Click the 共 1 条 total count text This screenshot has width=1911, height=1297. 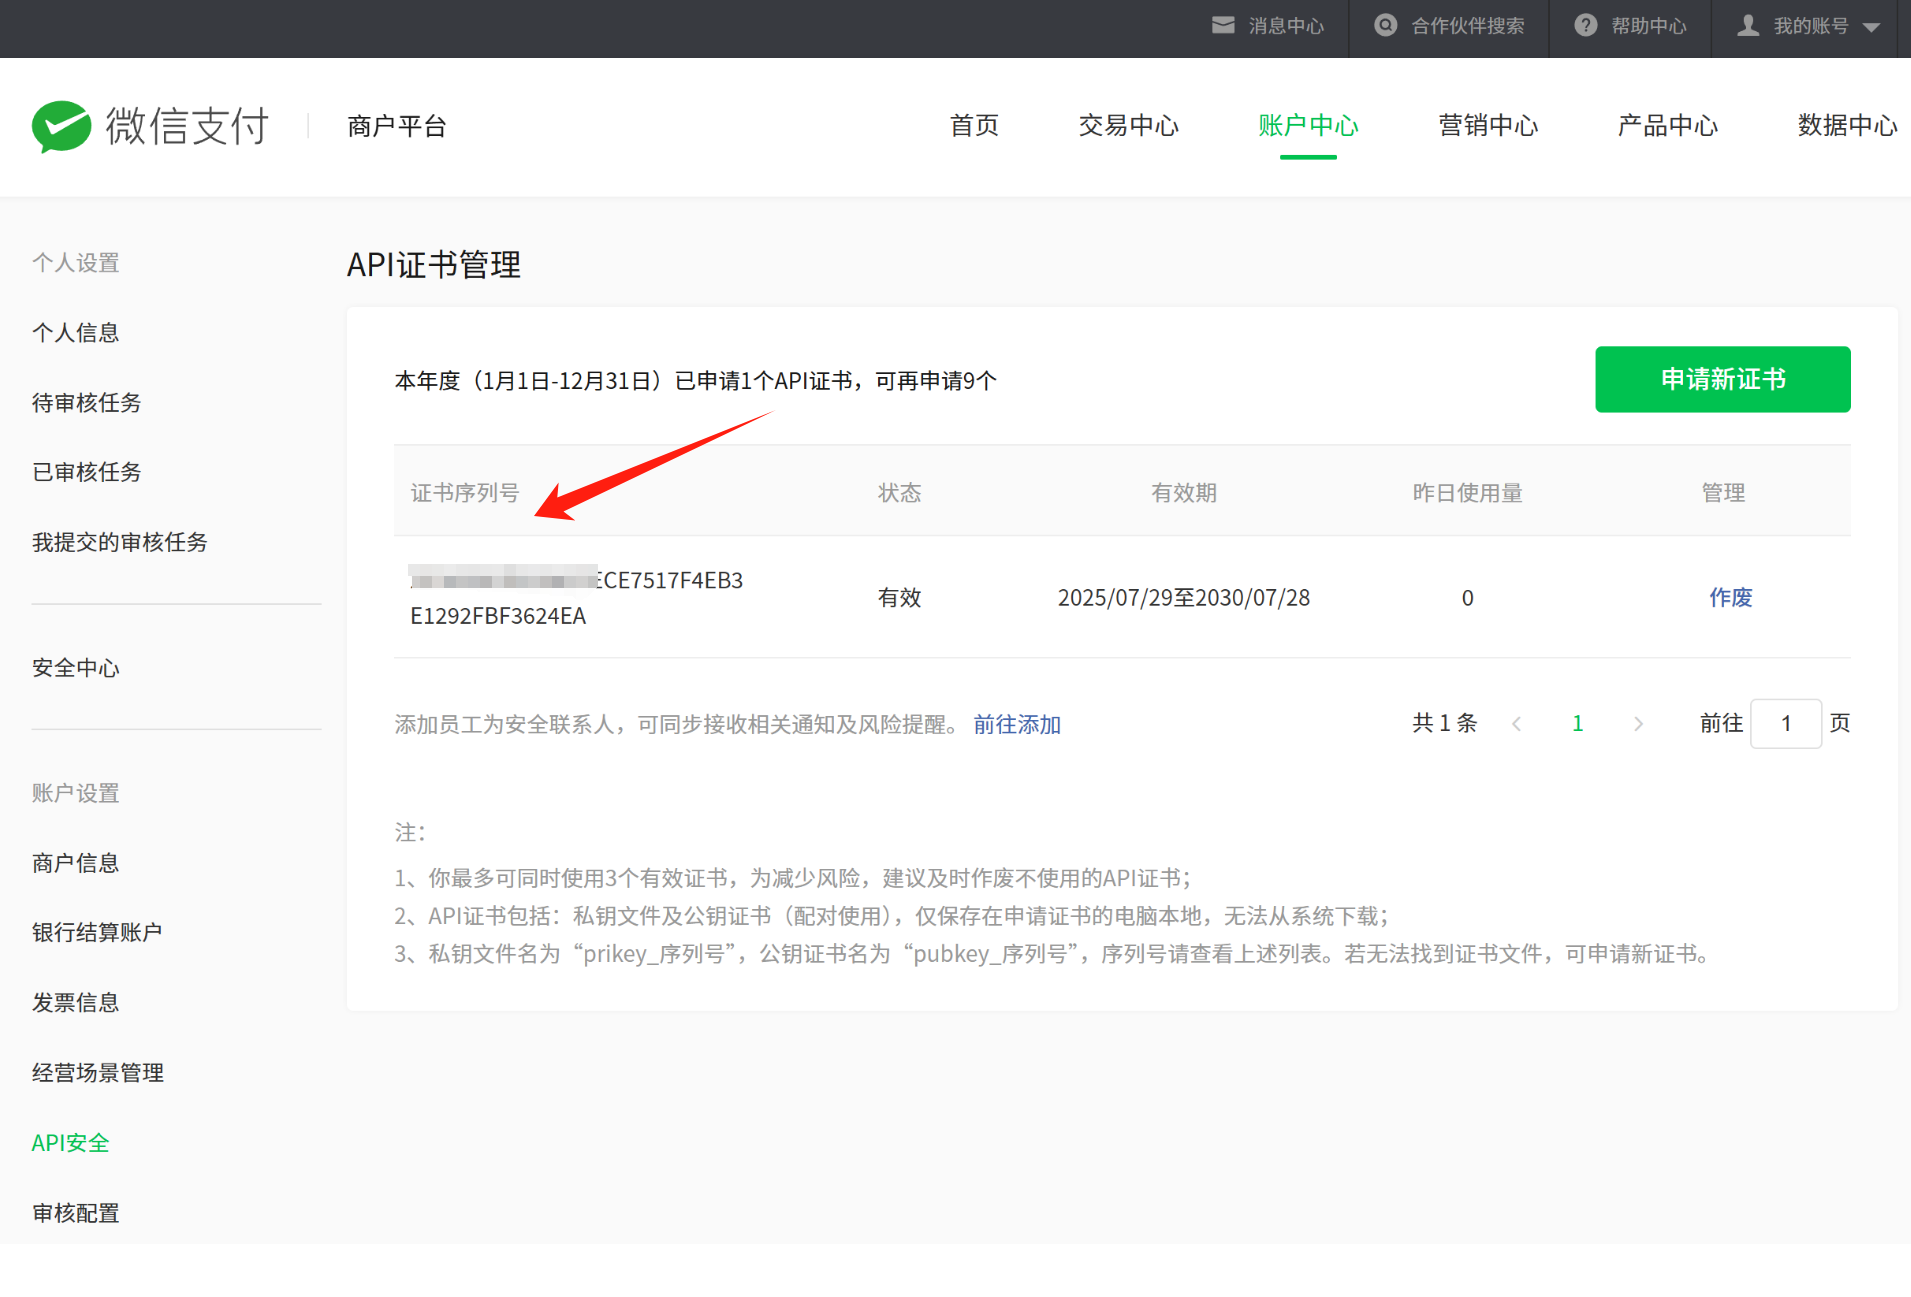coord(1444,723)
